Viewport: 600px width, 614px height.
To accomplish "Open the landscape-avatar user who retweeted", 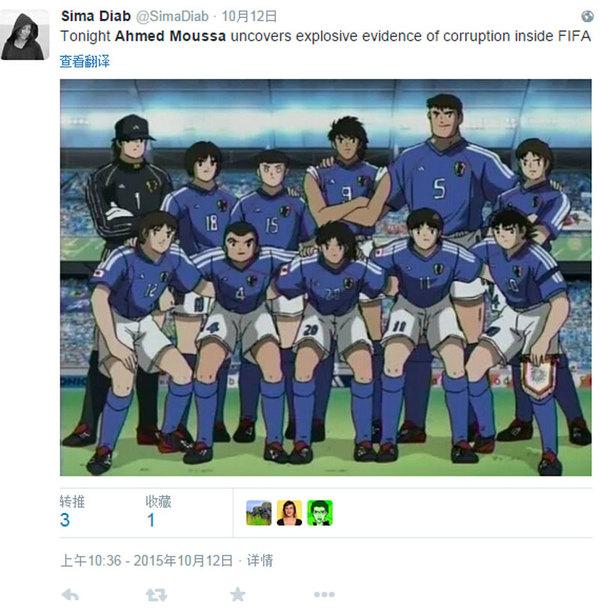I will pos(258,513).
